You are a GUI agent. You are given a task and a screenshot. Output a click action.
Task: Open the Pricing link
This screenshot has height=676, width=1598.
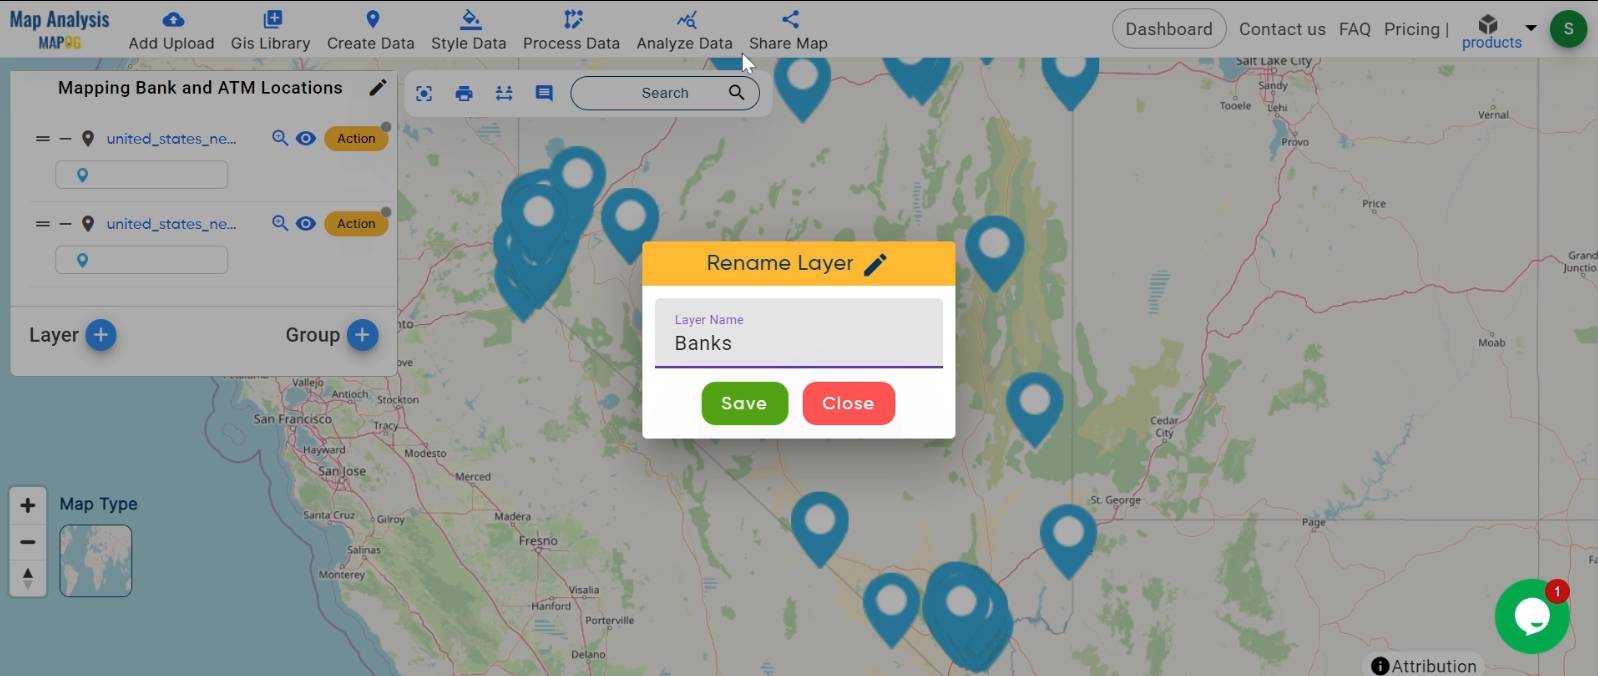click(x=1411, y=29)
